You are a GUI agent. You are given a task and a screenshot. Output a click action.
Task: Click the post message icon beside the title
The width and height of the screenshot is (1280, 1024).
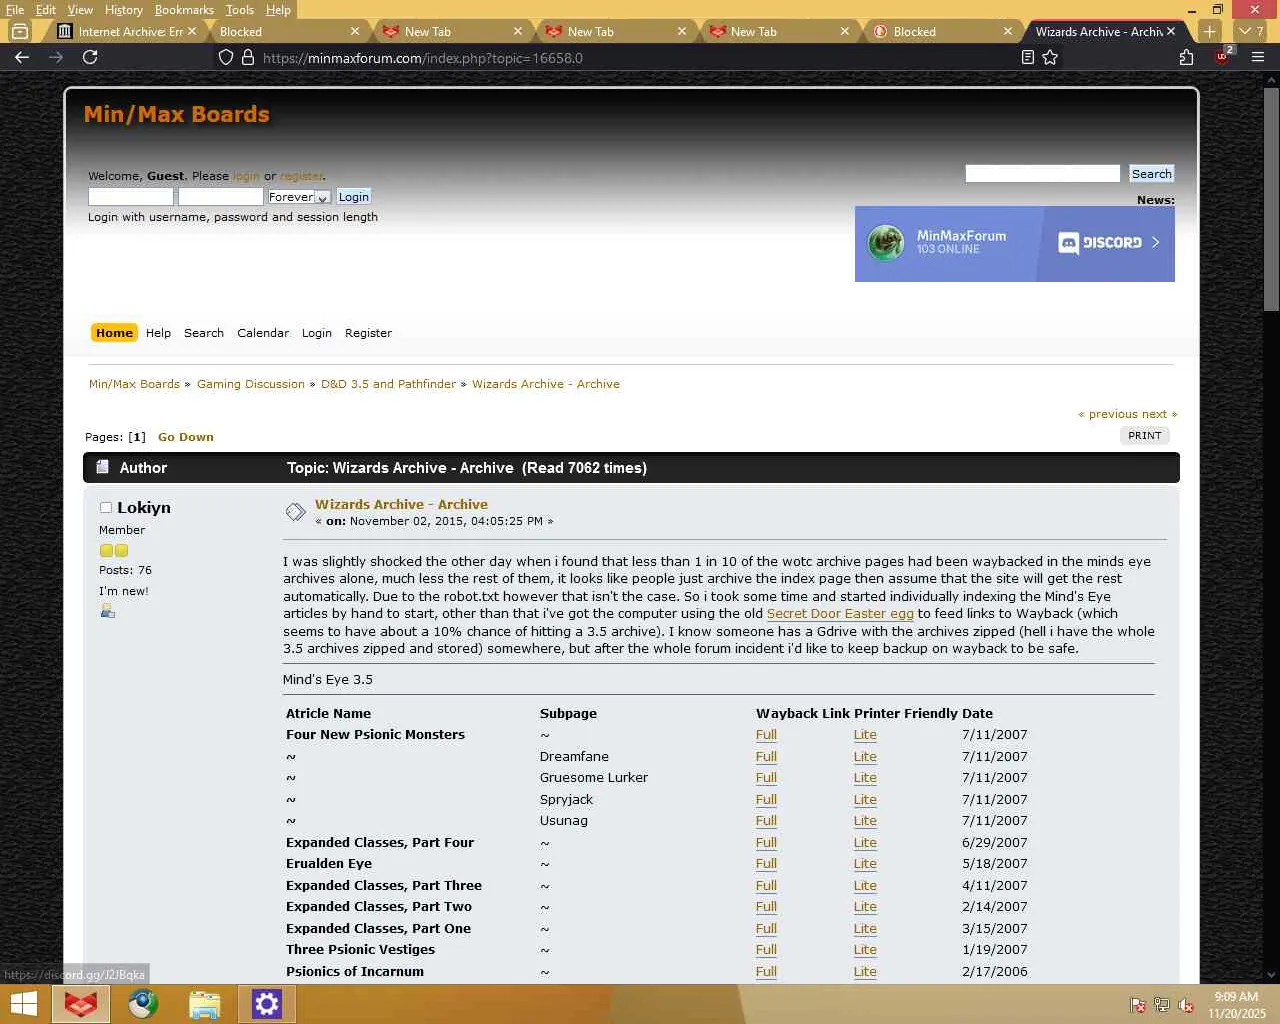coord(295,512)
